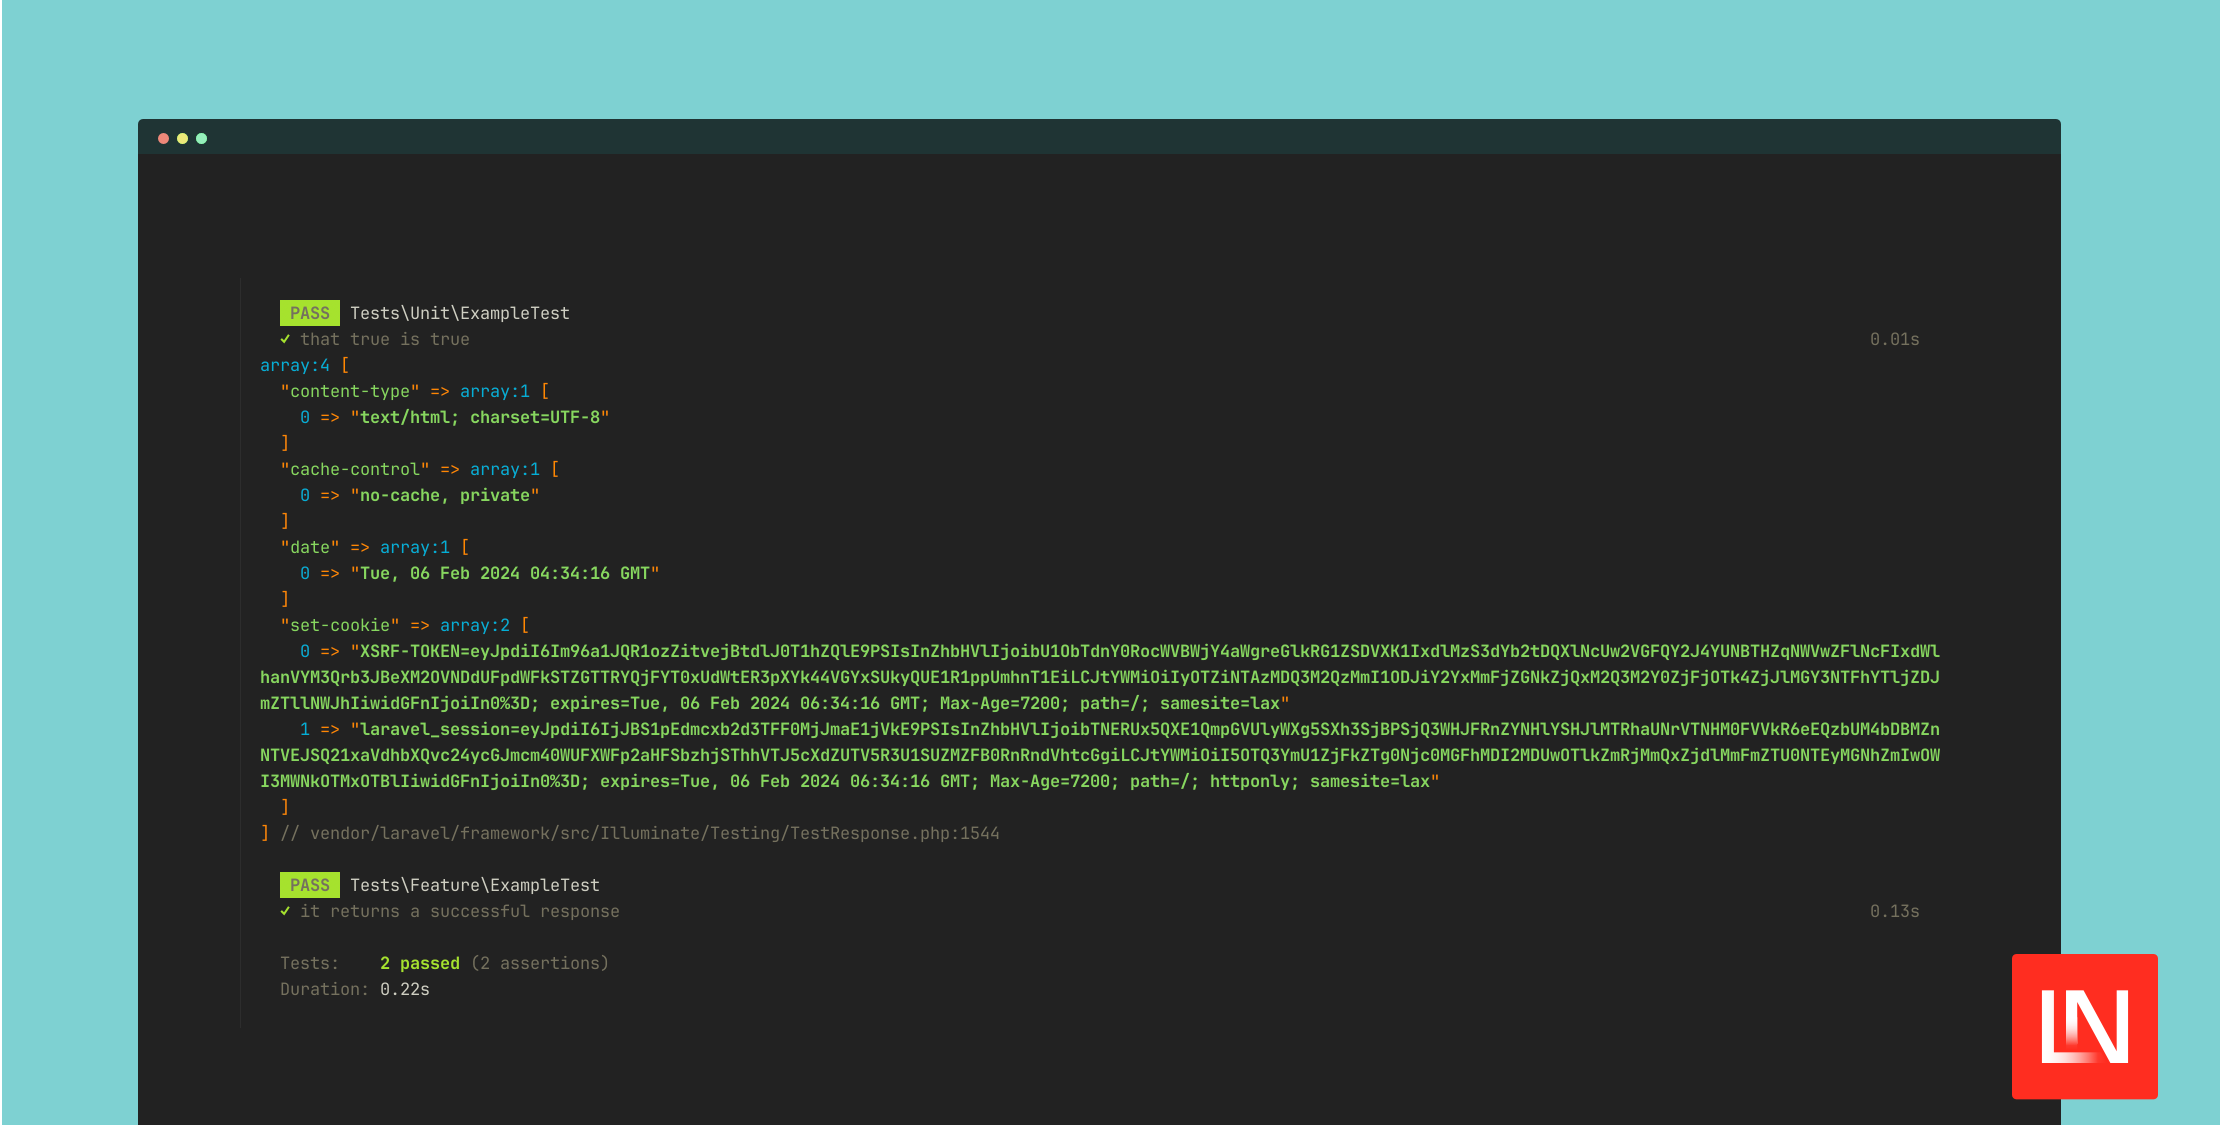Click the PASS badge for ExampleTest unit
The height and width of the screenshot is (1125, 2220).
pos(308,313)
